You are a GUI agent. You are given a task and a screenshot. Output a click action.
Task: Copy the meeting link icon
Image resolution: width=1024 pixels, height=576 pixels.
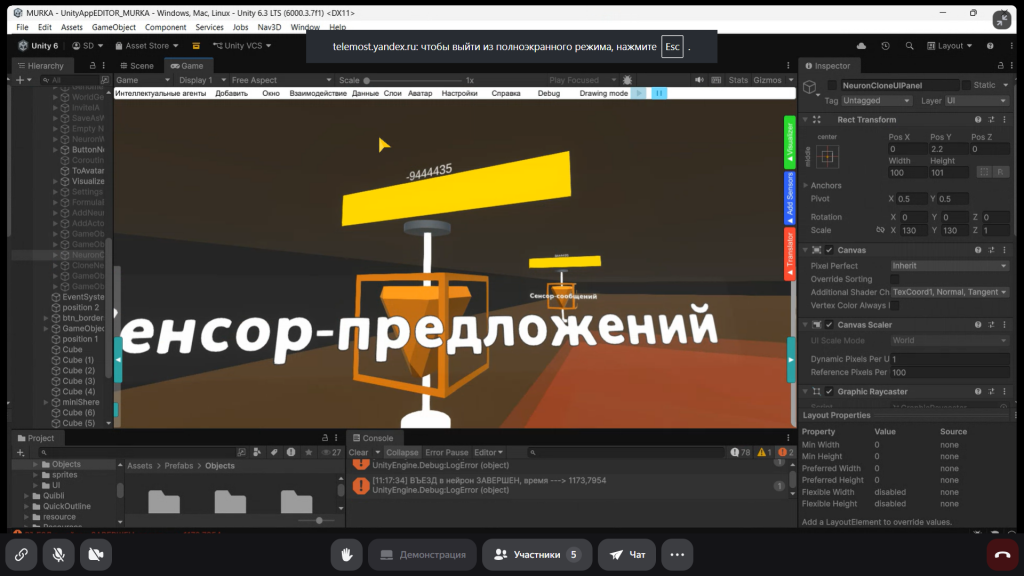[x=20, y=554]
